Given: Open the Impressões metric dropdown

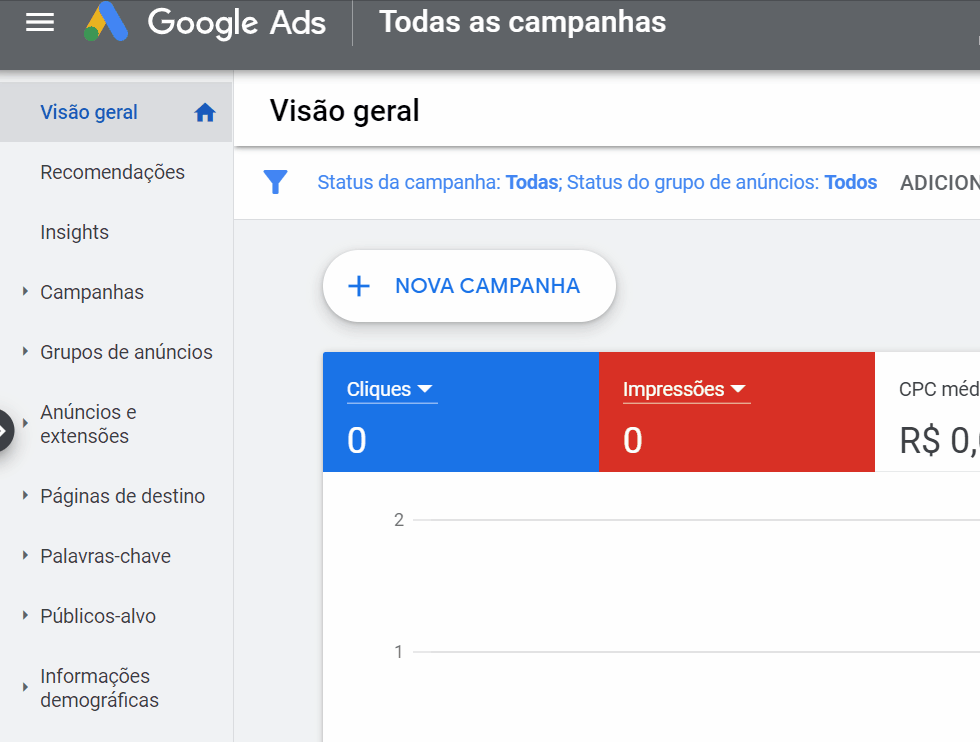Looking at the screenshot, I should (x=738, y=389).
